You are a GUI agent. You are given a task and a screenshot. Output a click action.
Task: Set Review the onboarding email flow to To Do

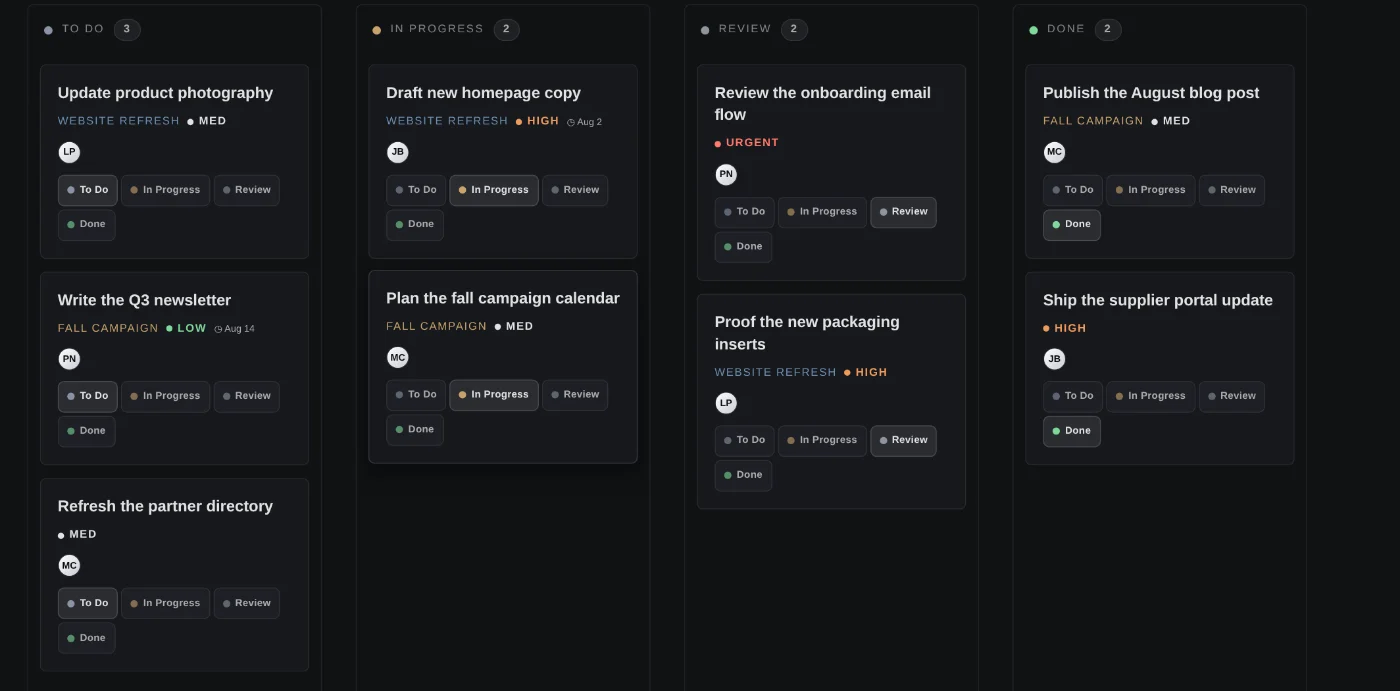point(744,212)
